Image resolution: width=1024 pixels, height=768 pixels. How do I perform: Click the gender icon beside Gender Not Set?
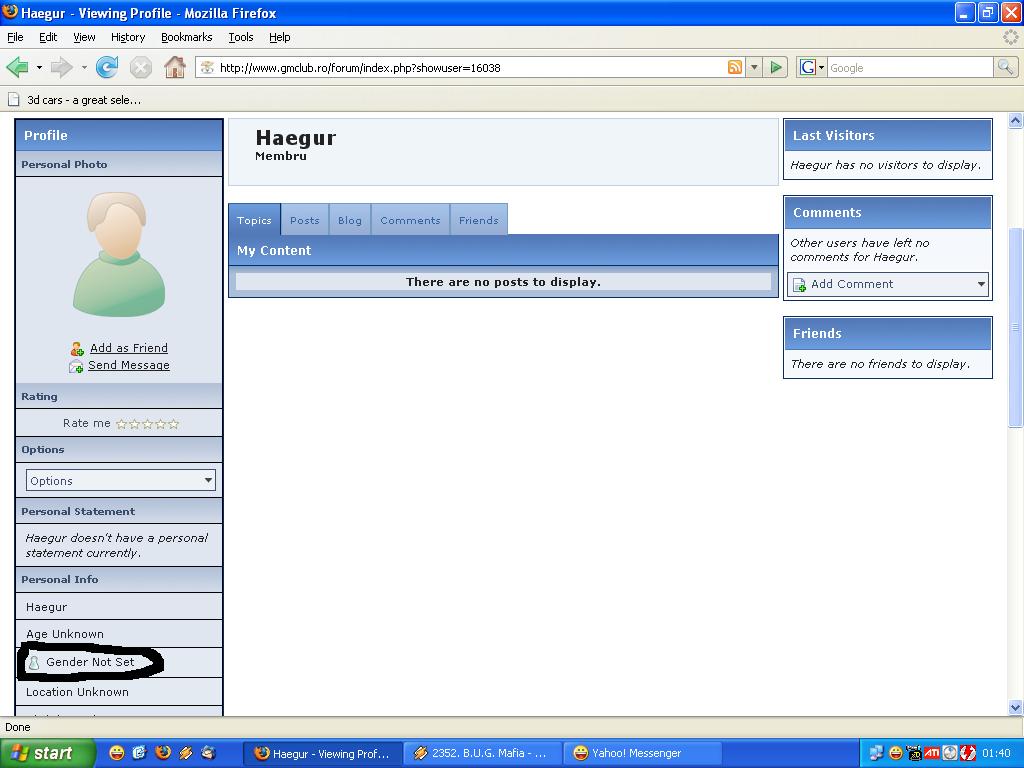(34, 663)
